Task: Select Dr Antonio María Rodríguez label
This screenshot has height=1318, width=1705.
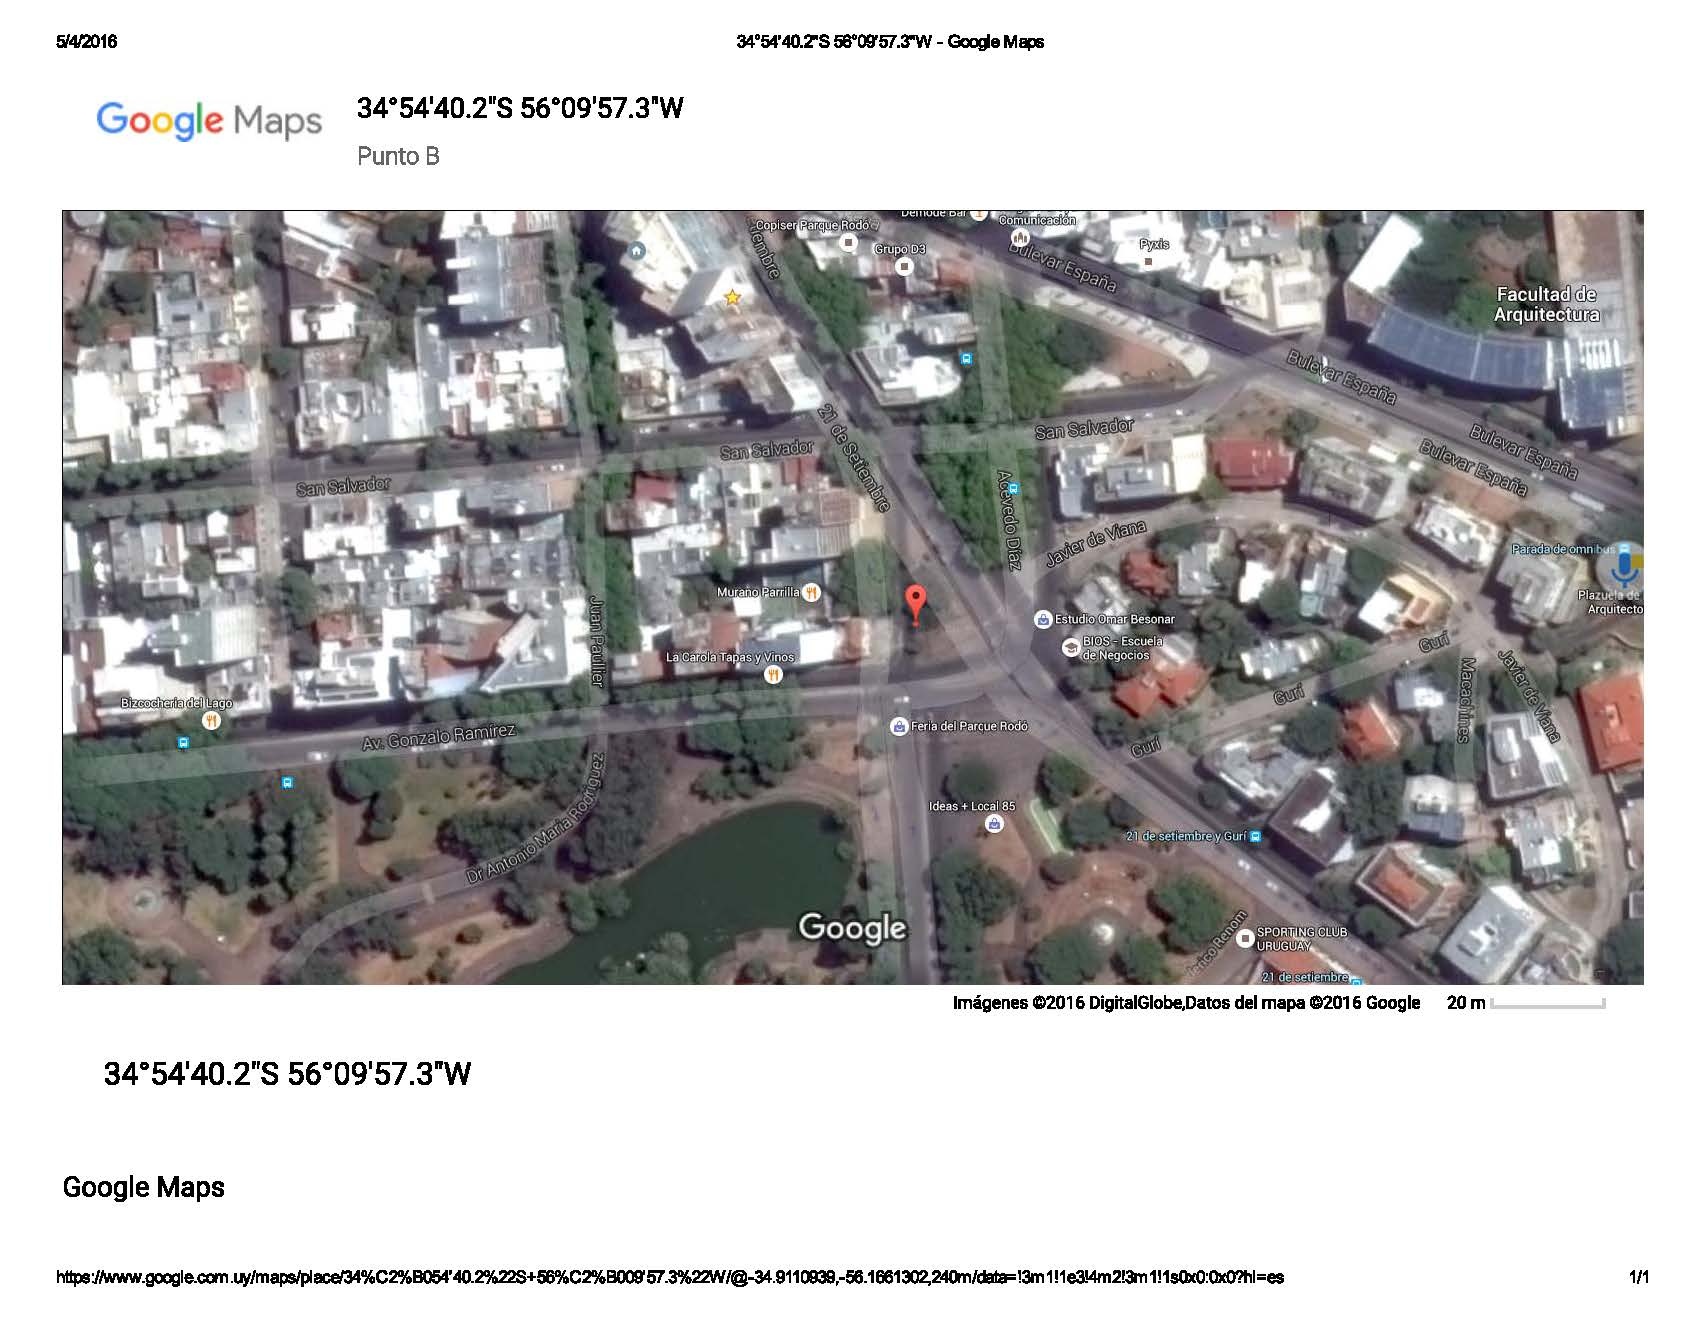Action: (535, 819)
